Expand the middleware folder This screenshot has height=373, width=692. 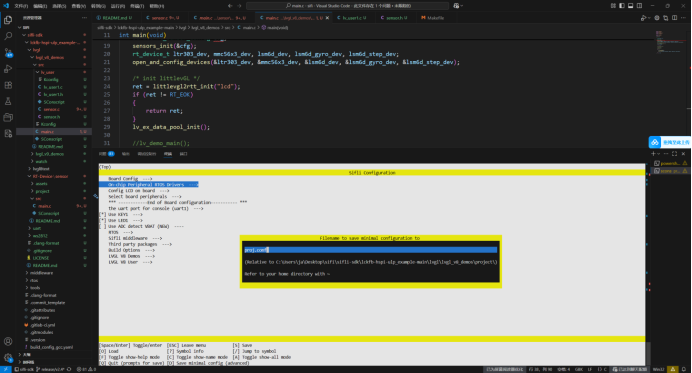[x=41, y=273]
